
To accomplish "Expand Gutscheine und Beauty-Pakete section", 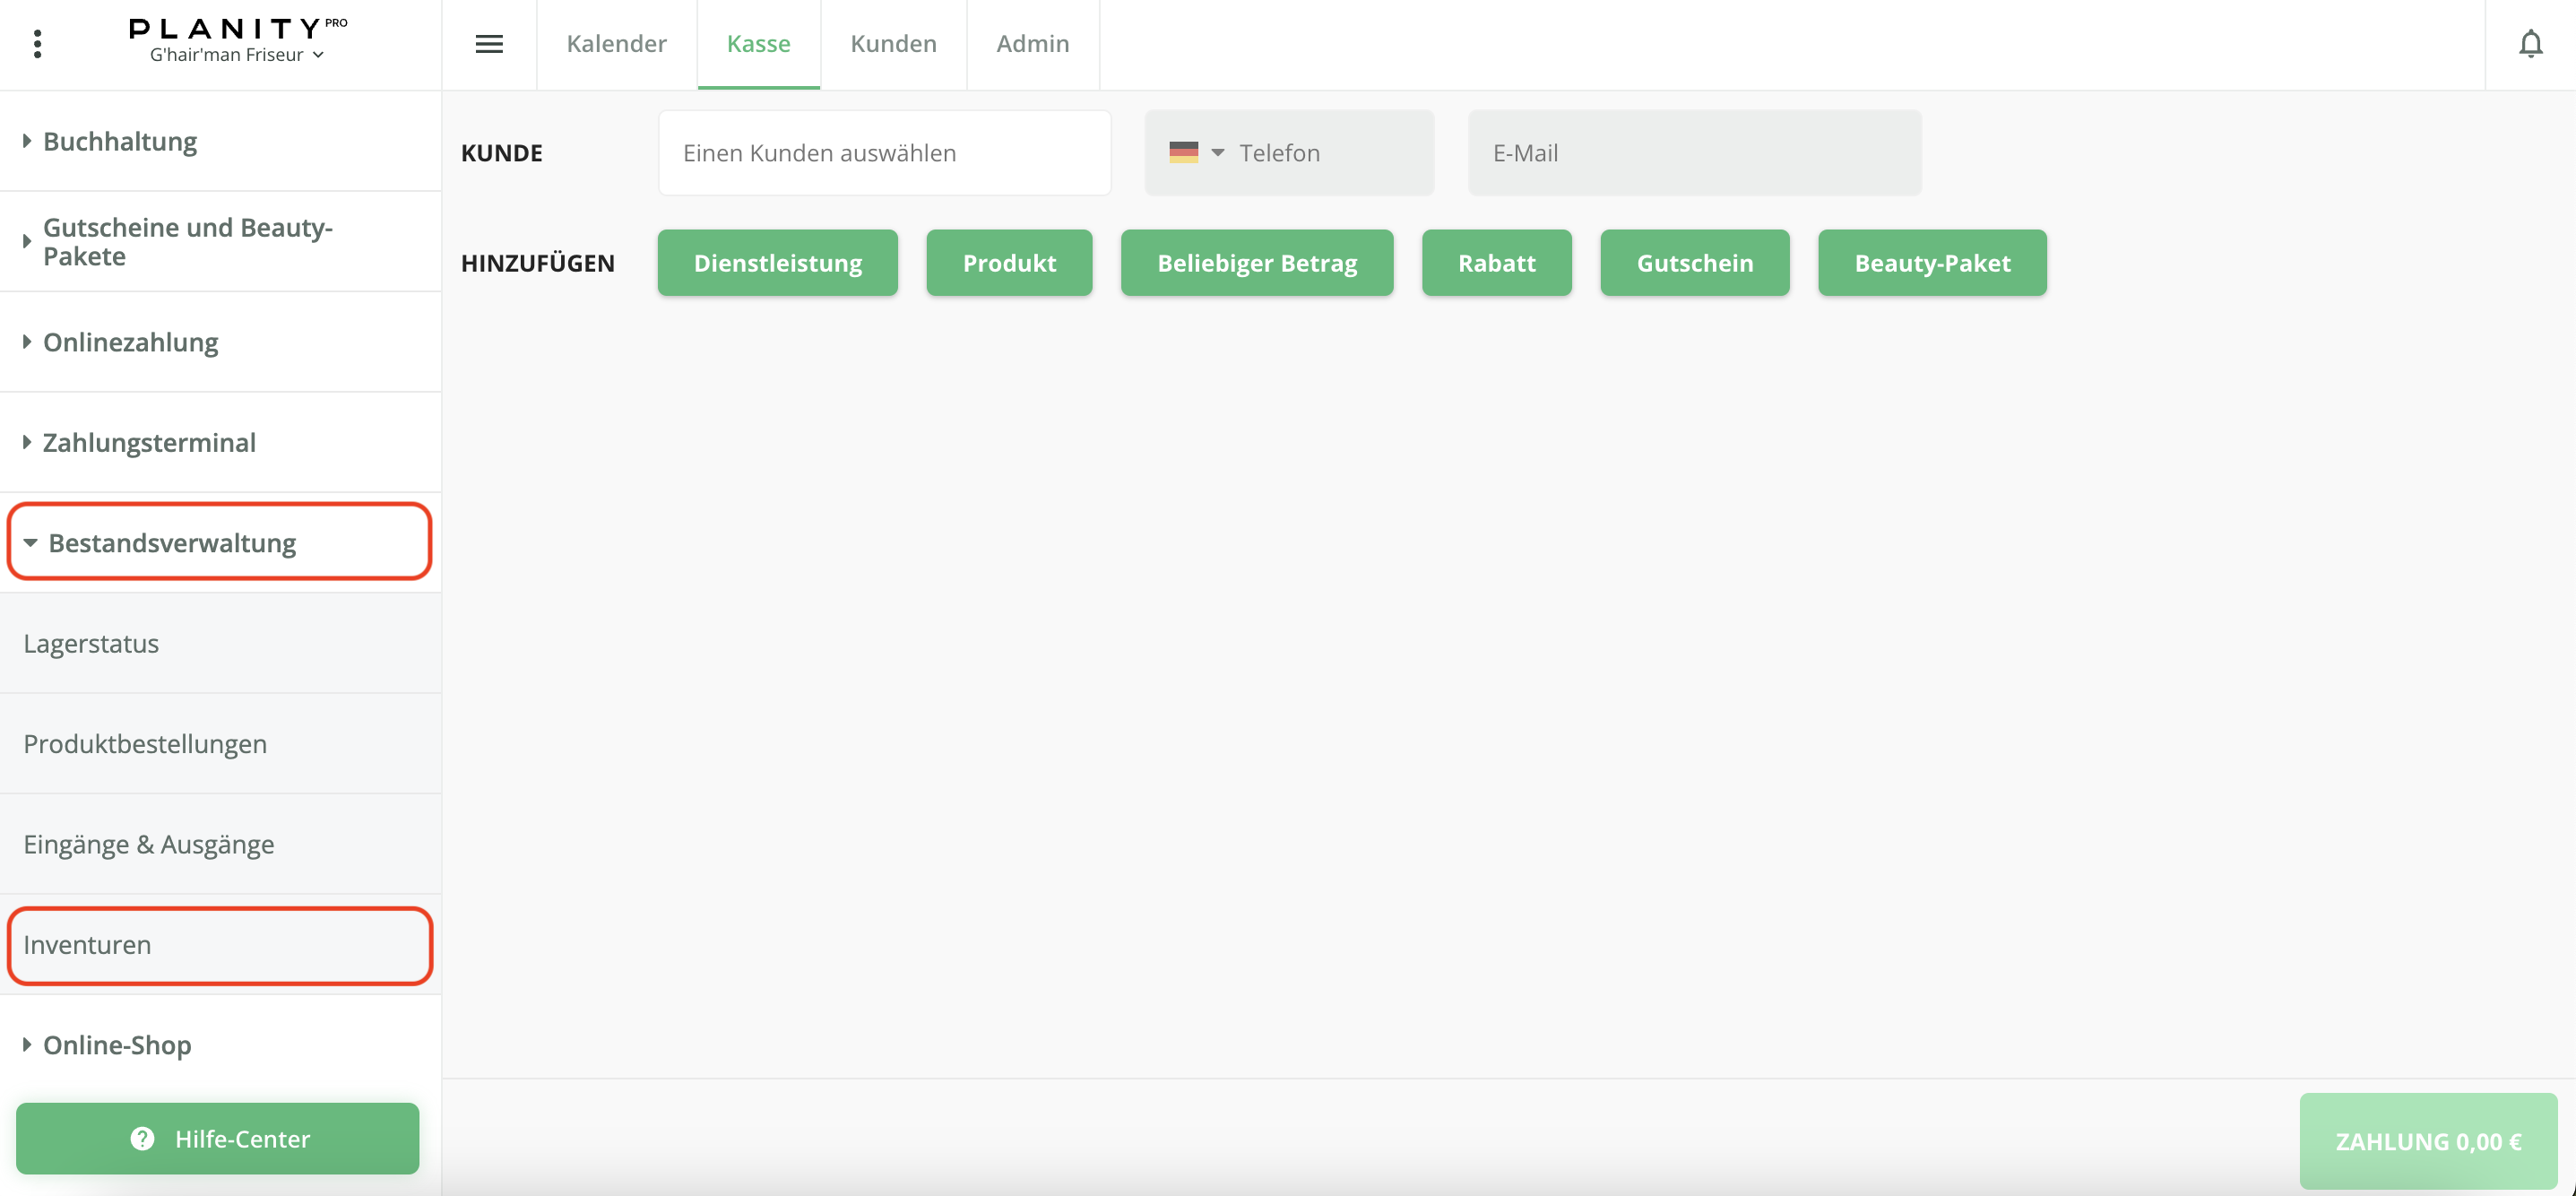I will coord(187,241).
